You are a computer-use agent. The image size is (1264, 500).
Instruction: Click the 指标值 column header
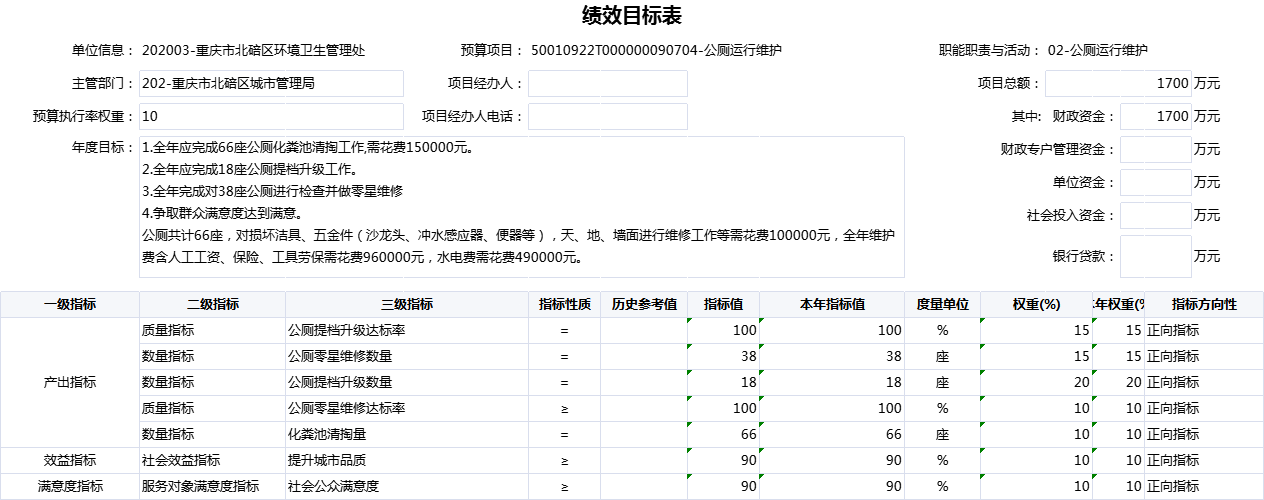point(723,305)
